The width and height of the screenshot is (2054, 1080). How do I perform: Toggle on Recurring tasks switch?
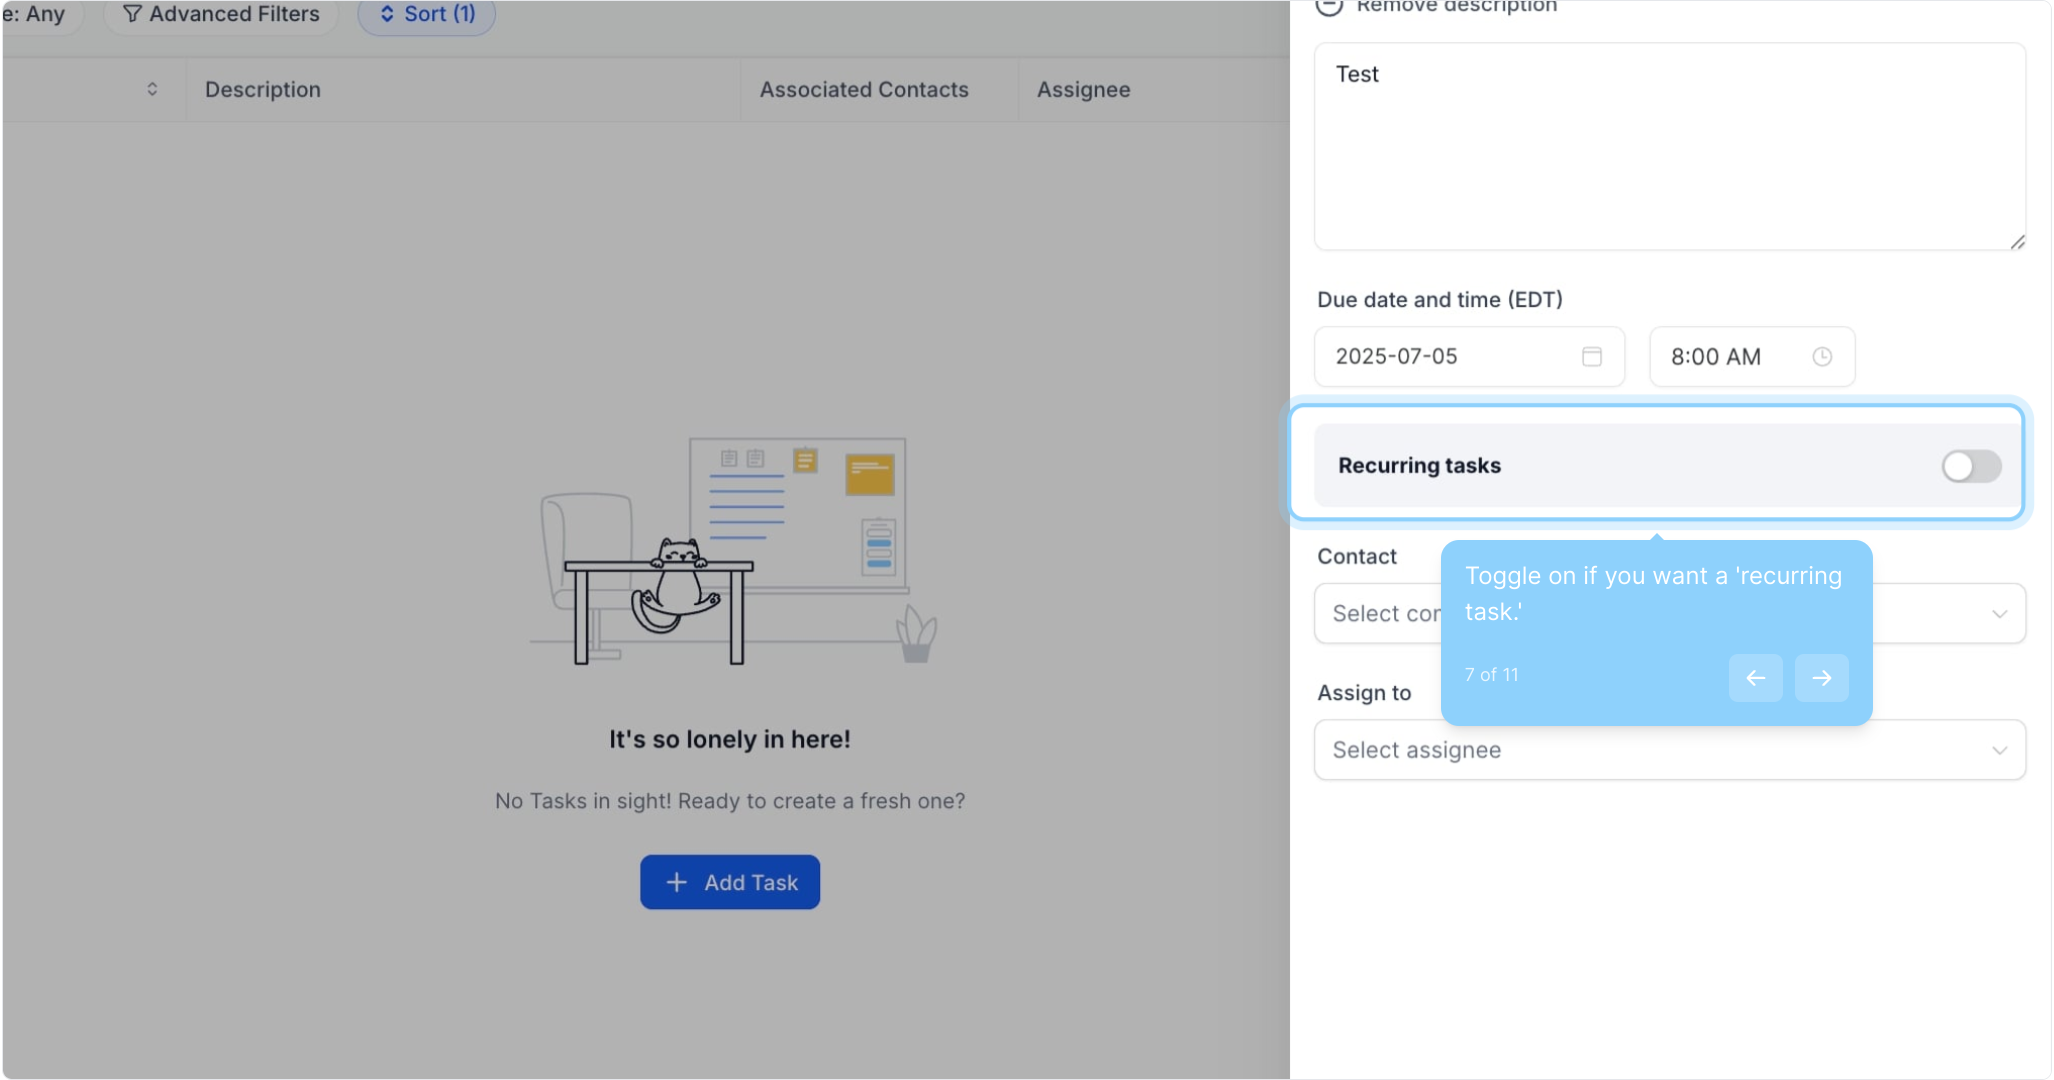click(x=1970, y=466)
